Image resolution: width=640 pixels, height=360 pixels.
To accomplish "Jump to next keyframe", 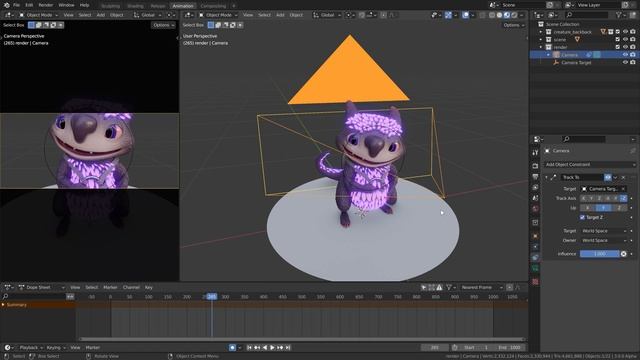I will (x=280, y=347).
